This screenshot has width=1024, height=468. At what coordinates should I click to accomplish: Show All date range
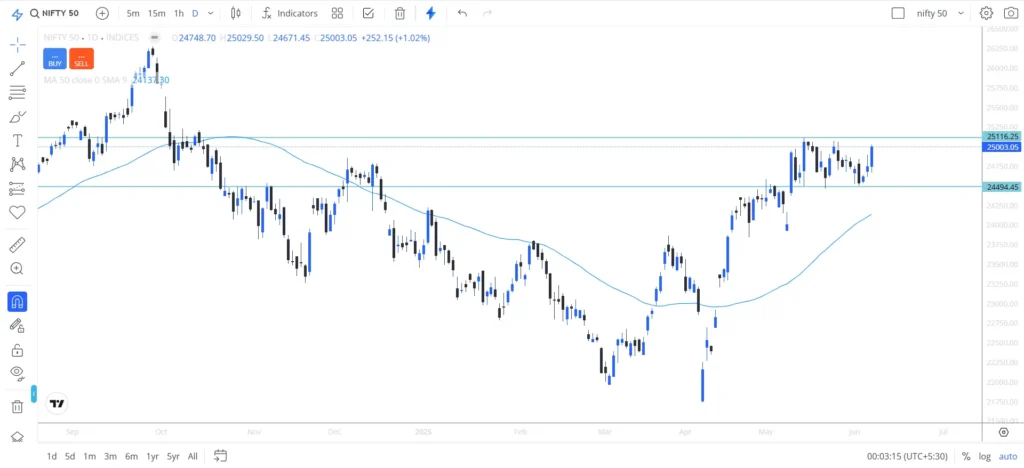point(193,456)
